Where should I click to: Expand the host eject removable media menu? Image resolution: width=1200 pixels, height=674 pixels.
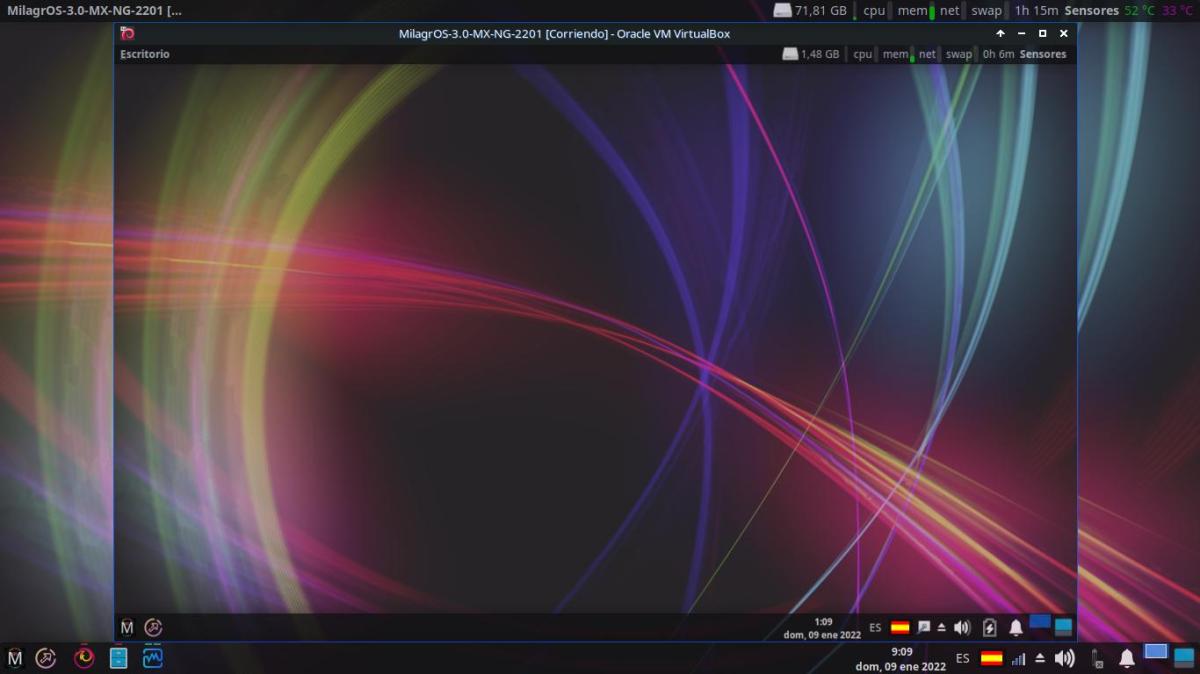coord(1040,658)
